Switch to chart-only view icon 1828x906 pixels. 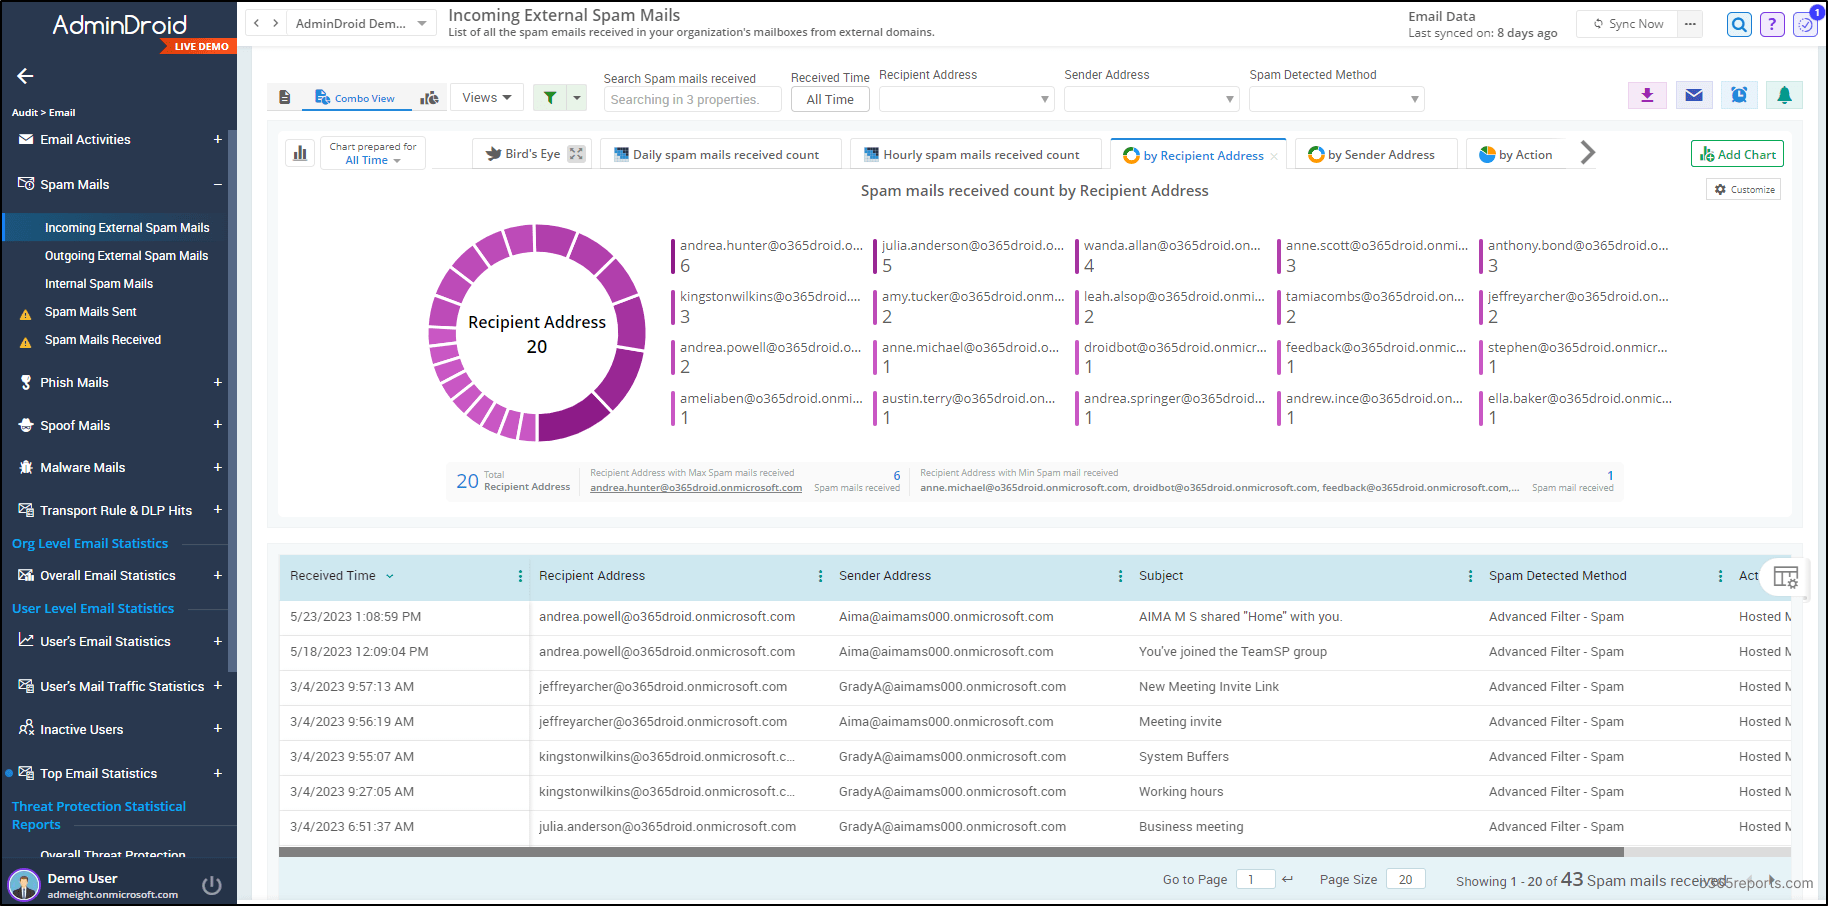[x=430, y=97]
